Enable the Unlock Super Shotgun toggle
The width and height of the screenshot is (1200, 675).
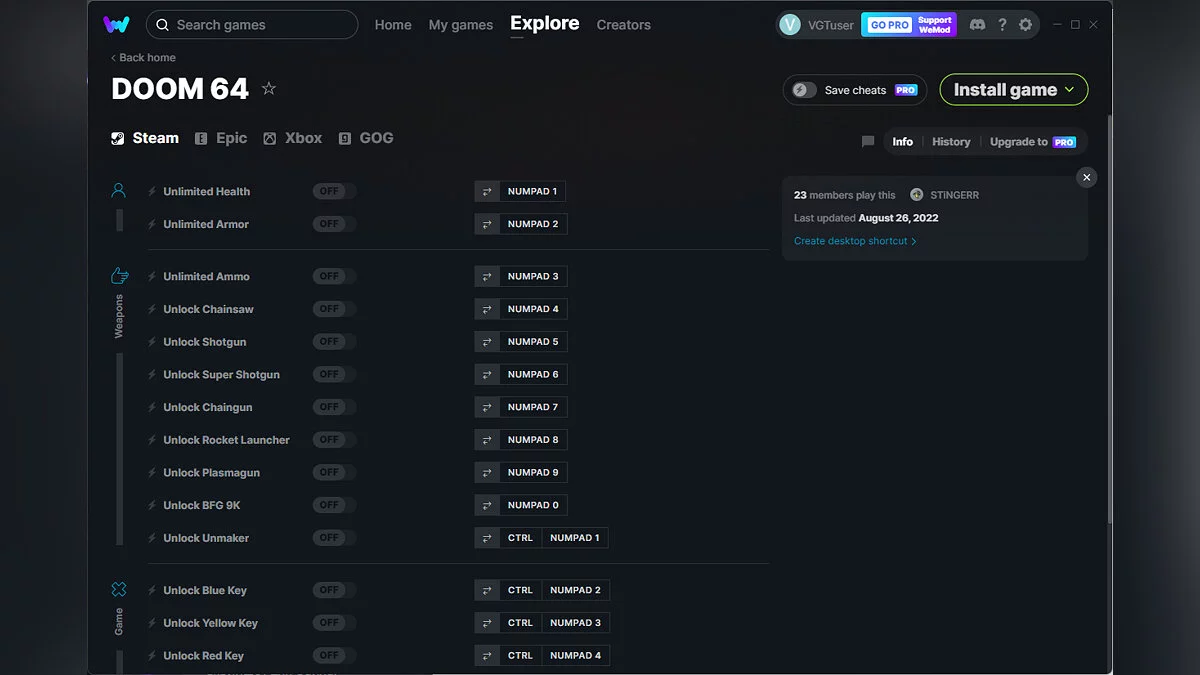[334, 374]
